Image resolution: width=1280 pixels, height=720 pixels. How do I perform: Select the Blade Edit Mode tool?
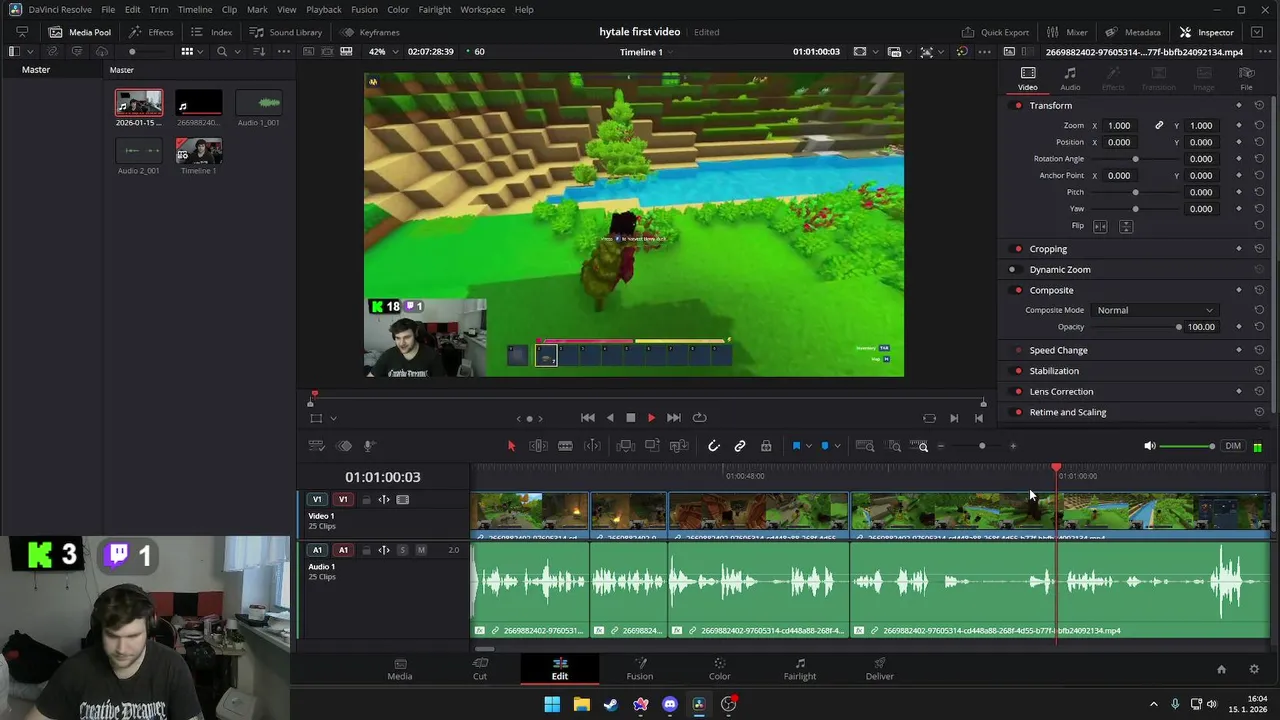coord(565,446)
